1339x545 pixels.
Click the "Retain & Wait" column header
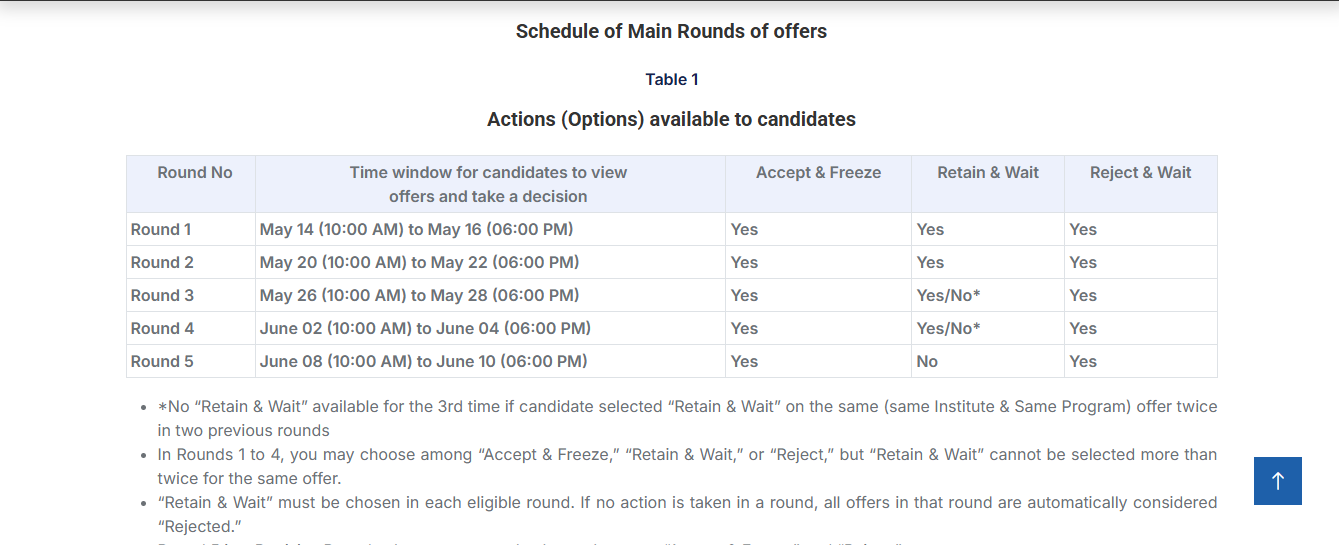(x=987, y=173)
